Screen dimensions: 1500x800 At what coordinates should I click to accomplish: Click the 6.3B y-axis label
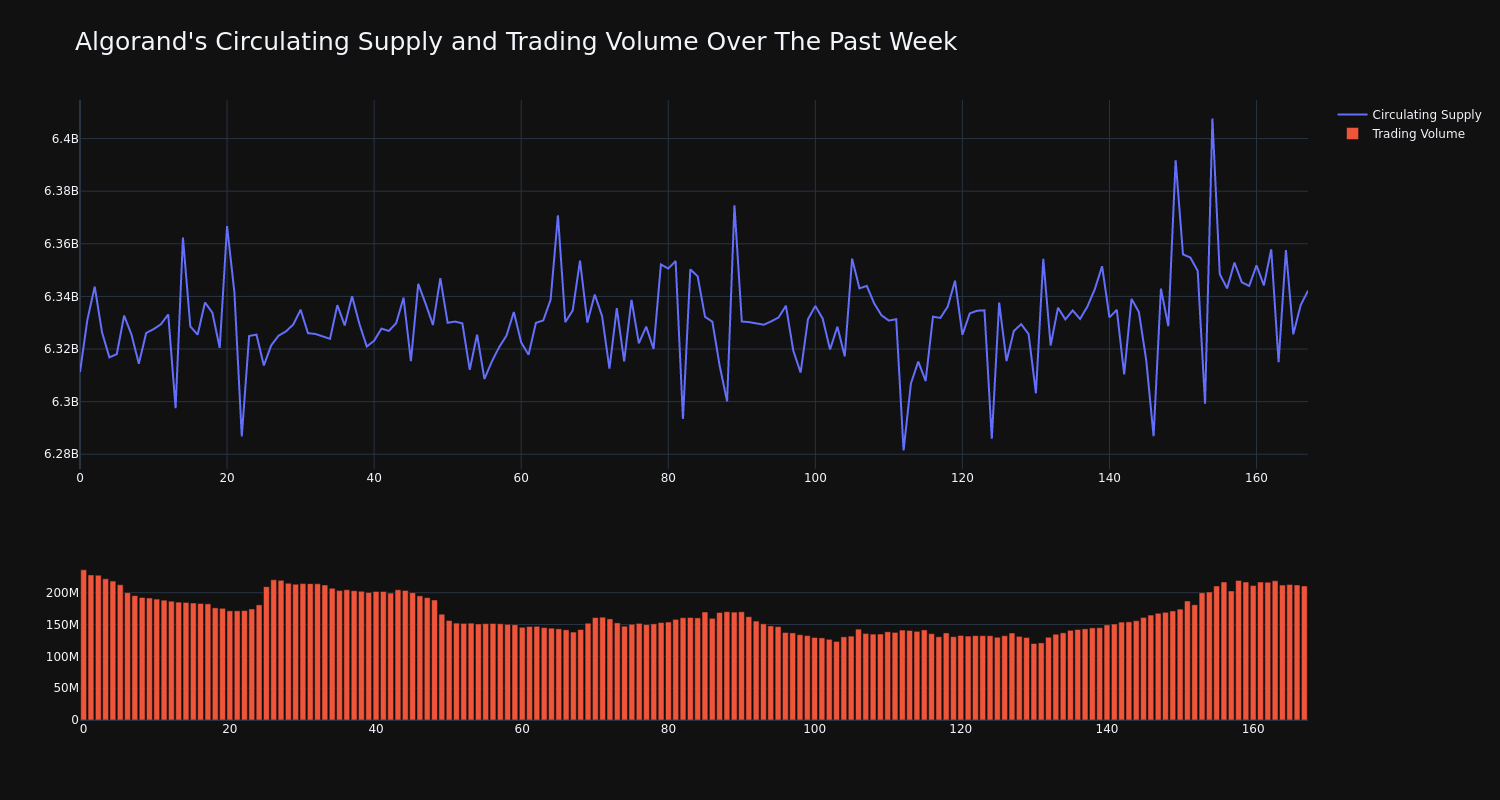[x=65, y=402]
